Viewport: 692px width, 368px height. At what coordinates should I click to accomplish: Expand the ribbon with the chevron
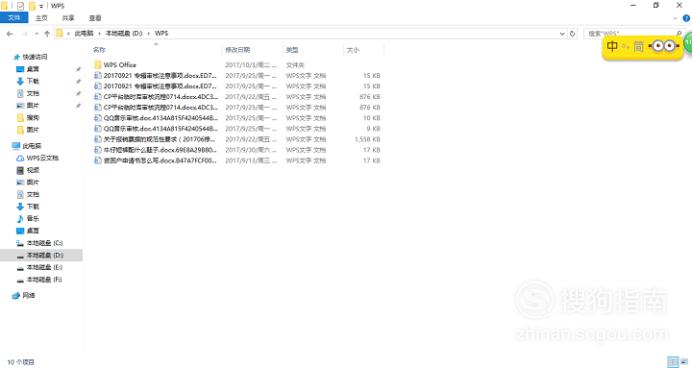675,18
